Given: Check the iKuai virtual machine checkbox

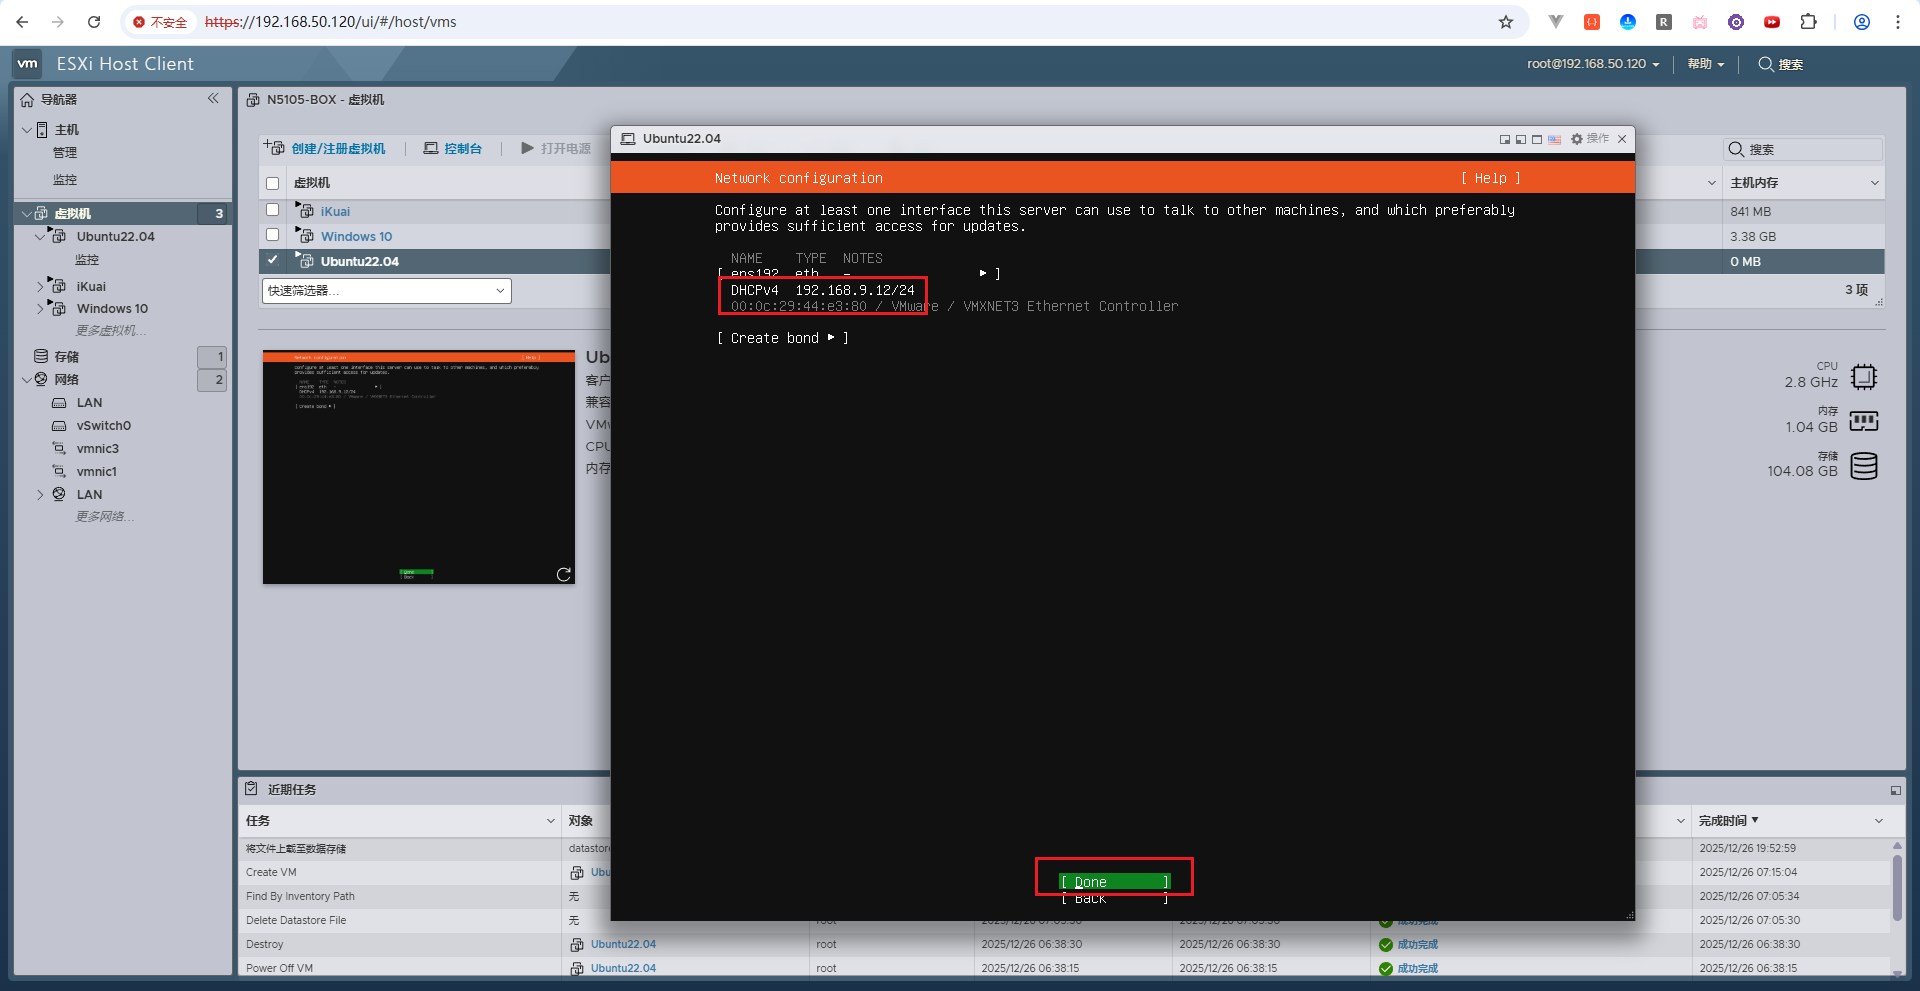Looking at the screenshot, I should point(272,210).
